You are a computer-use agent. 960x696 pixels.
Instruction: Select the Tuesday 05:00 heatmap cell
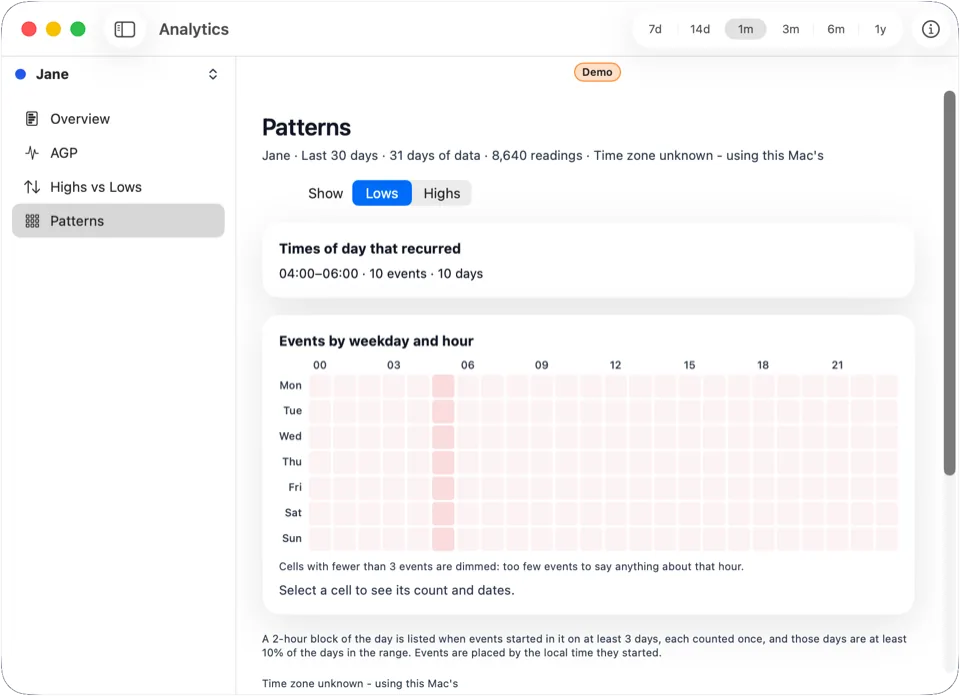pos(443,411)
